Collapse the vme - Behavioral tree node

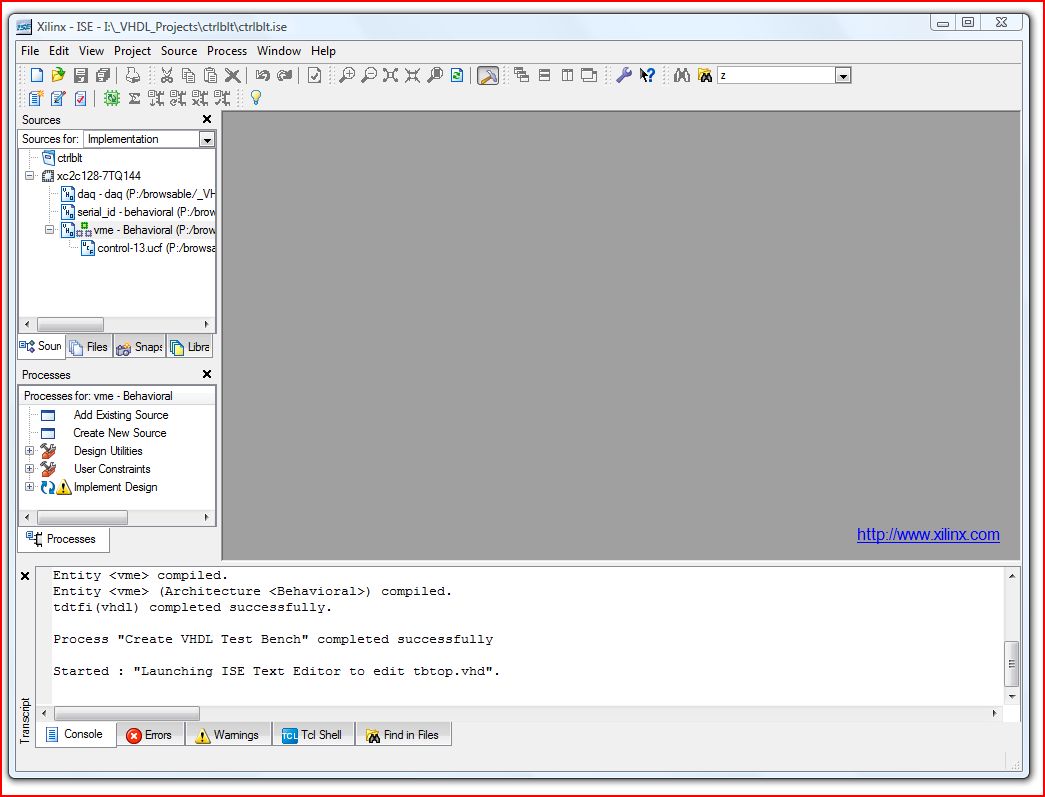click(49, 230)
